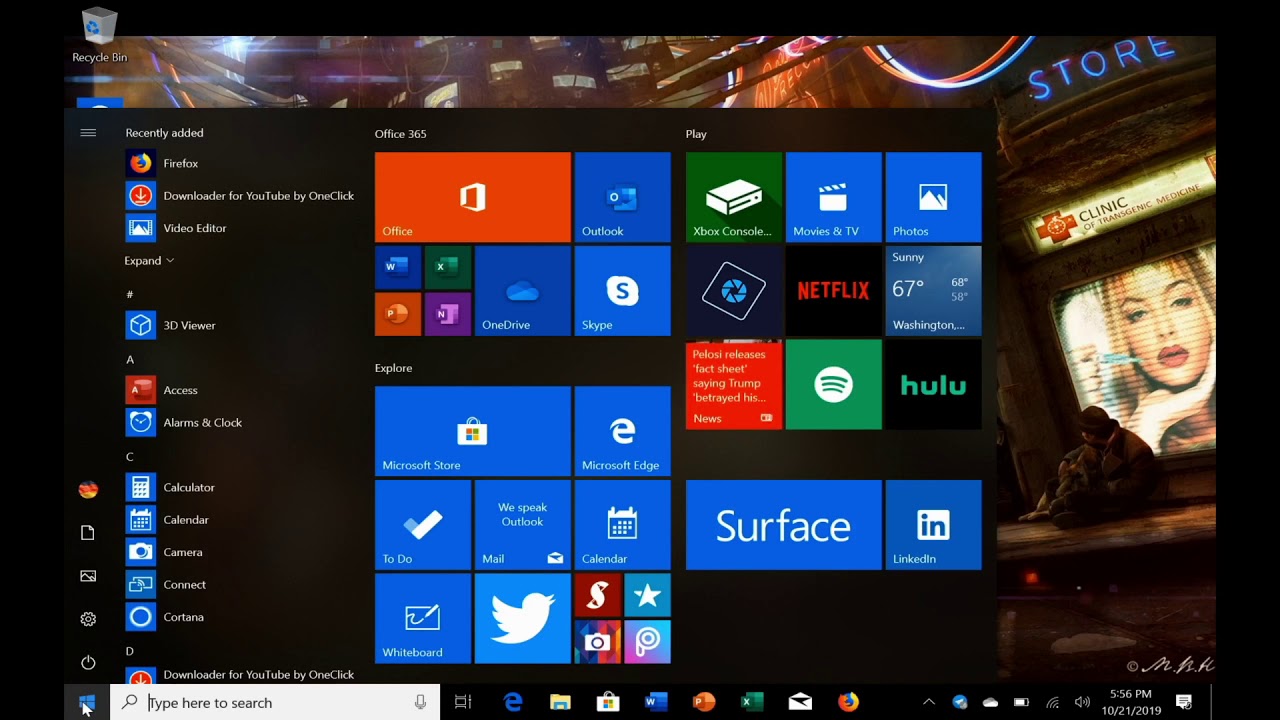Open Downloader for YouTube in Recently added

point(240,195)
